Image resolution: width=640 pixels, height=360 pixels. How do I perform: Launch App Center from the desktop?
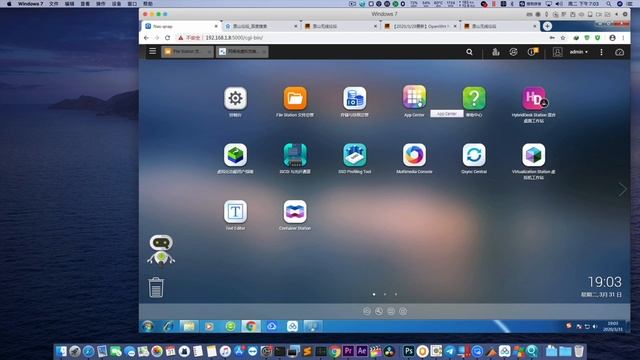click(x=414, y=98)
